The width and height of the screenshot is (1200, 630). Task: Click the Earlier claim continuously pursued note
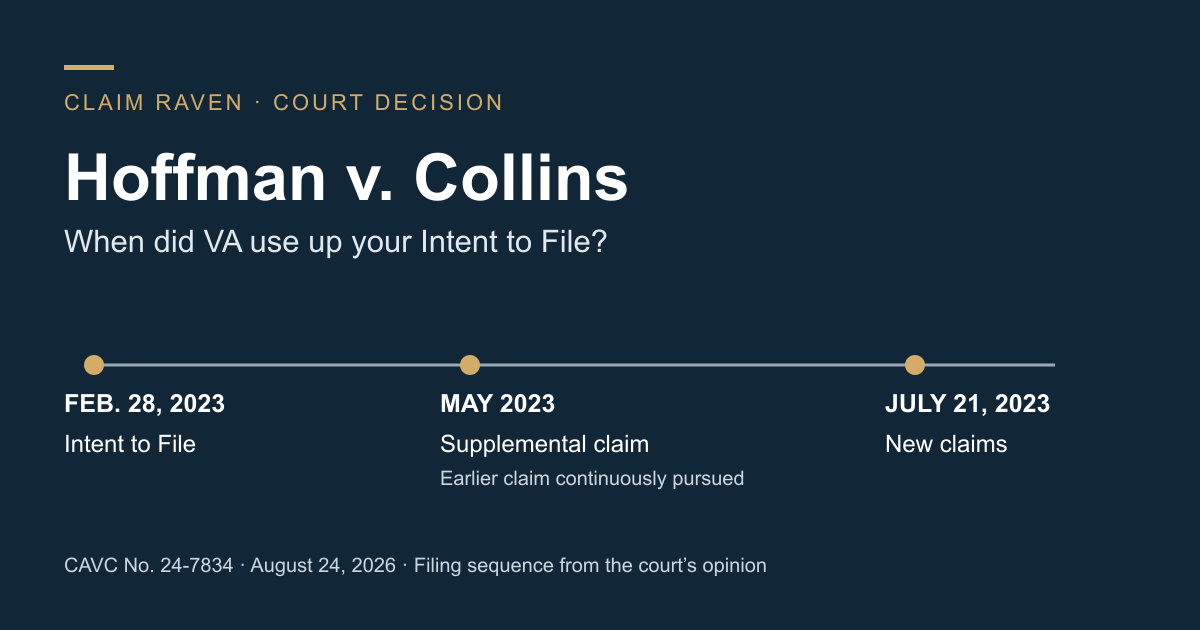click(592, 478)
